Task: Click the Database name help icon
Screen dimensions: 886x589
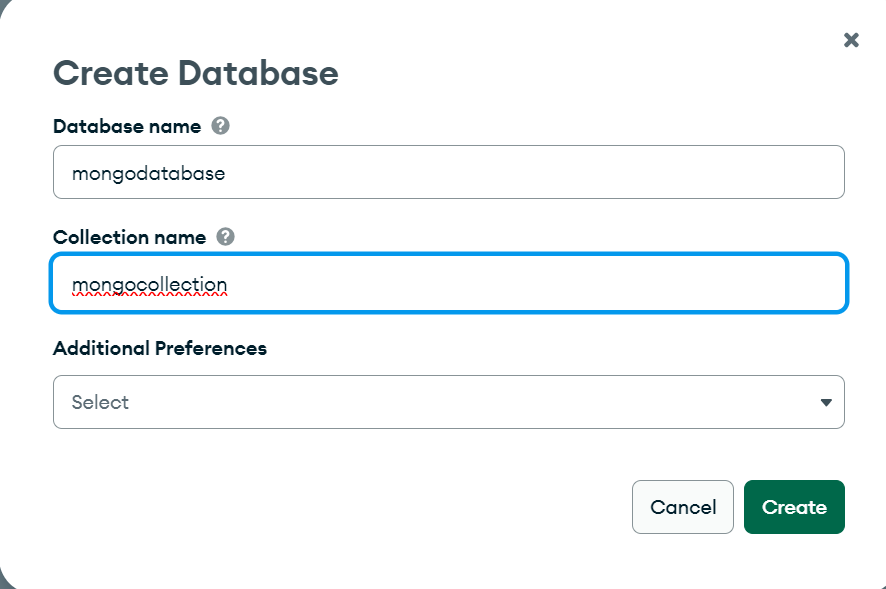Action: (x=221, y=126)
